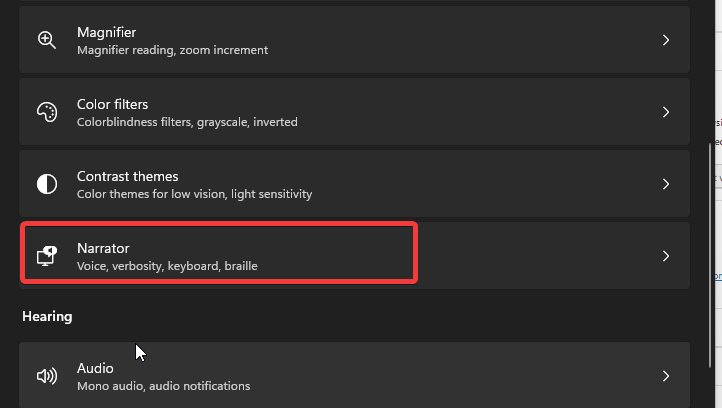Image resolution: width=722 pixels, height=408 pixels.
Task: Click 'Colorblindness filters, grayscale, inverted' subtitle
Action: (187, 122)
